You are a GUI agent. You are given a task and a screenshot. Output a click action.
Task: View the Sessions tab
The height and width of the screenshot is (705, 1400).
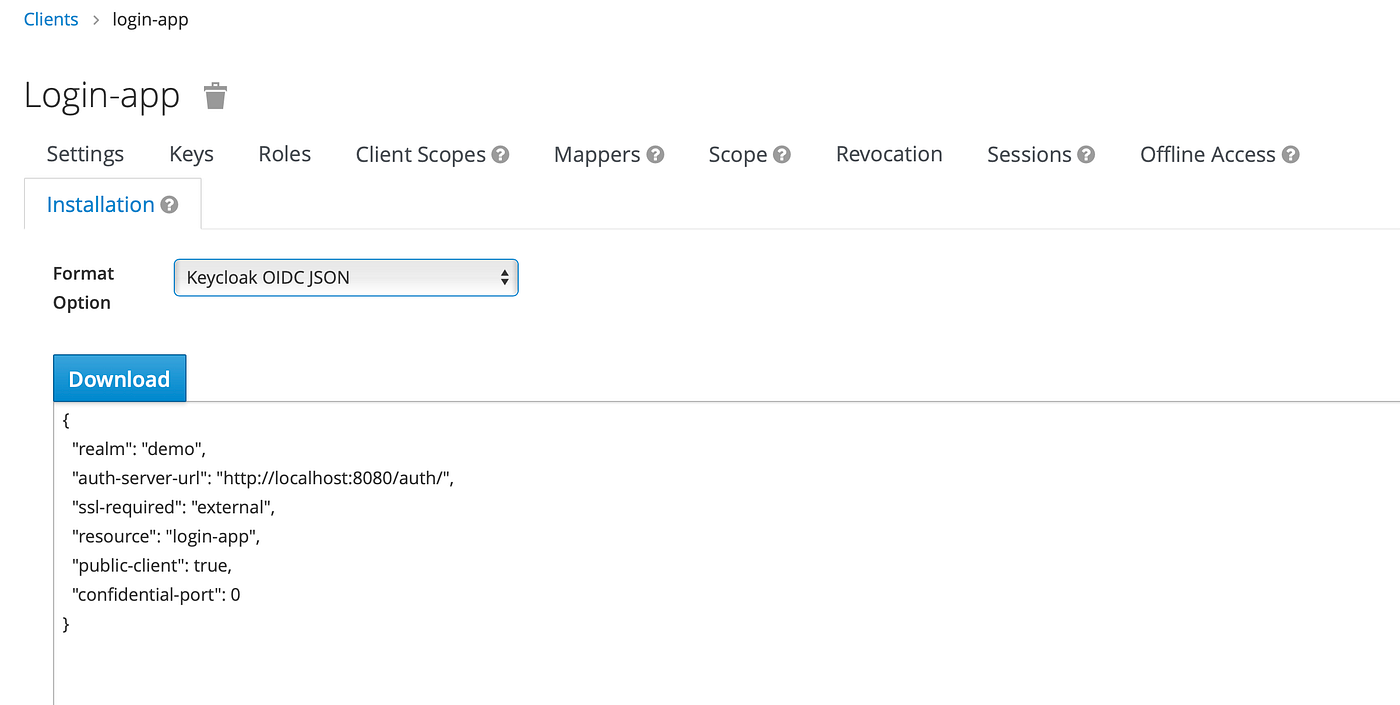pyautogui.click(x=1029, y=154)
